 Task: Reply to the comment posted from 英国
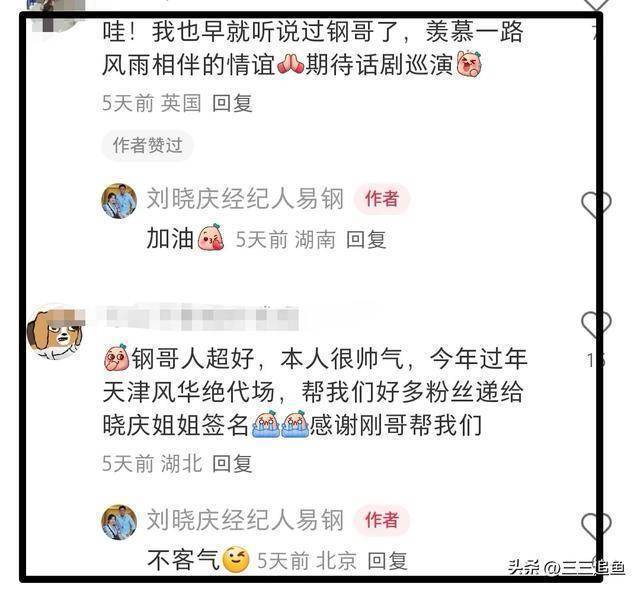(232, 103)
